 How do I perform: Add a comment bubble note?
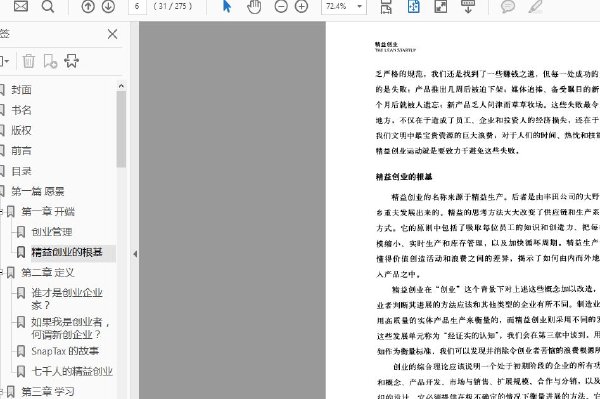click(x=508, y=7)
